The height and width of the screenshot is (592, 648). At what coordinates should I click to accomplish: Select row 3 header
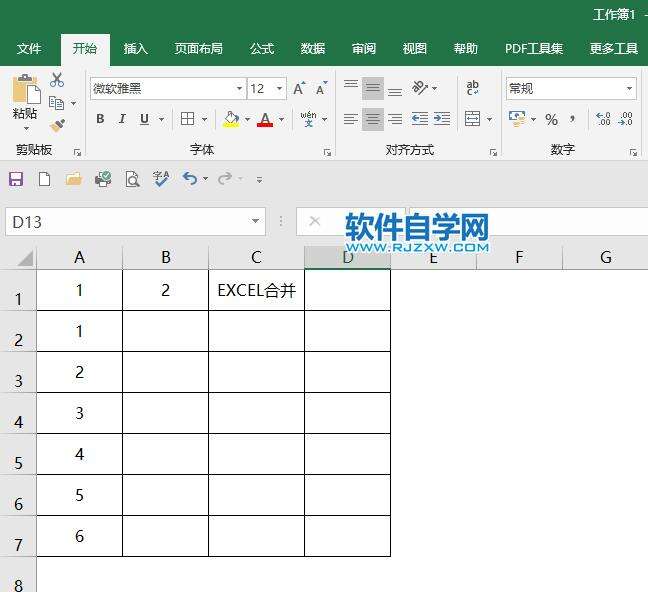pyautogui.click(x=18, y=373)
